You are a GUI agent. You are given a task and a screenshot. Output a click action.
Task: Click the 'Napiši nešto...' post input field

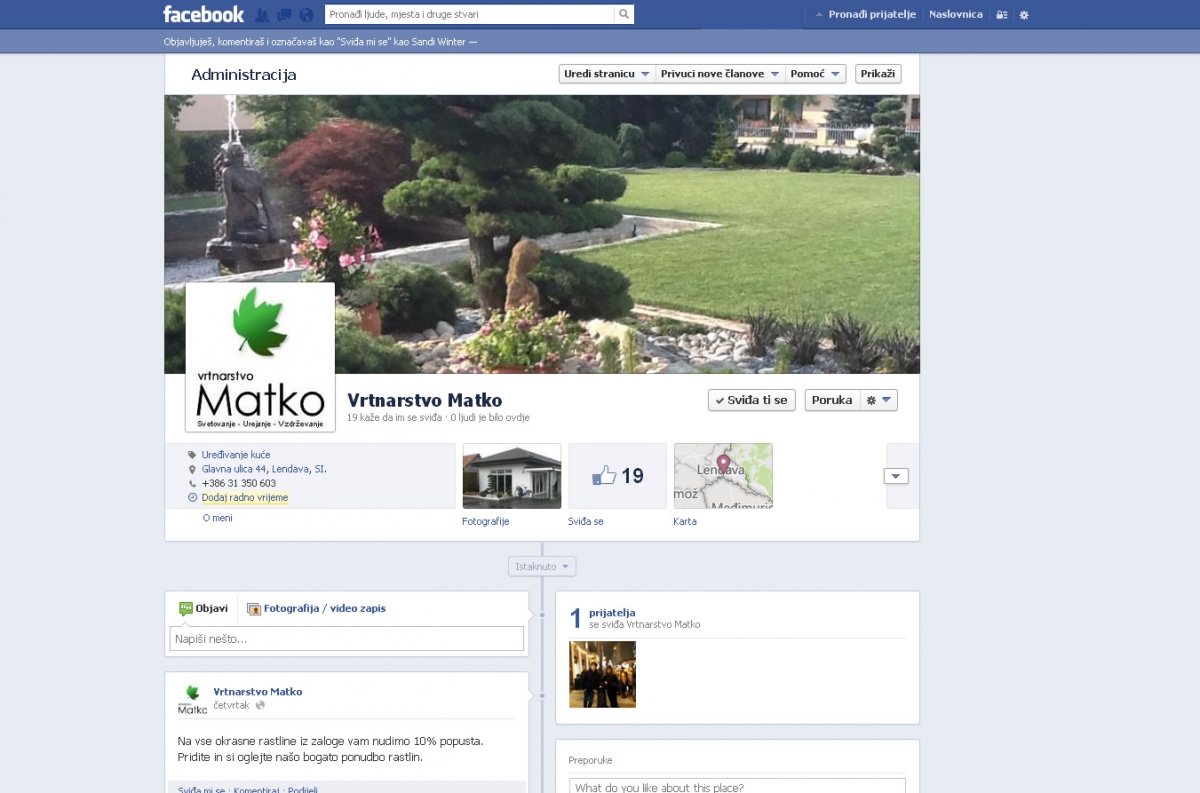pyautogui.click(x=346, y=639)
